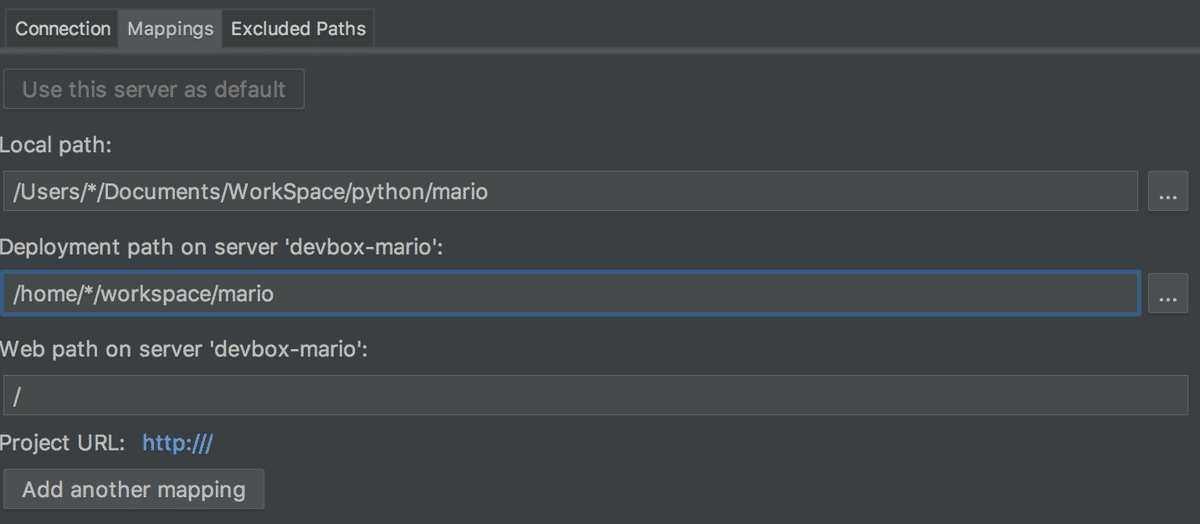Click the Deployment path input field
Image resolution: width=1200 pixels, height=524 pixels.
pos(700,294)
